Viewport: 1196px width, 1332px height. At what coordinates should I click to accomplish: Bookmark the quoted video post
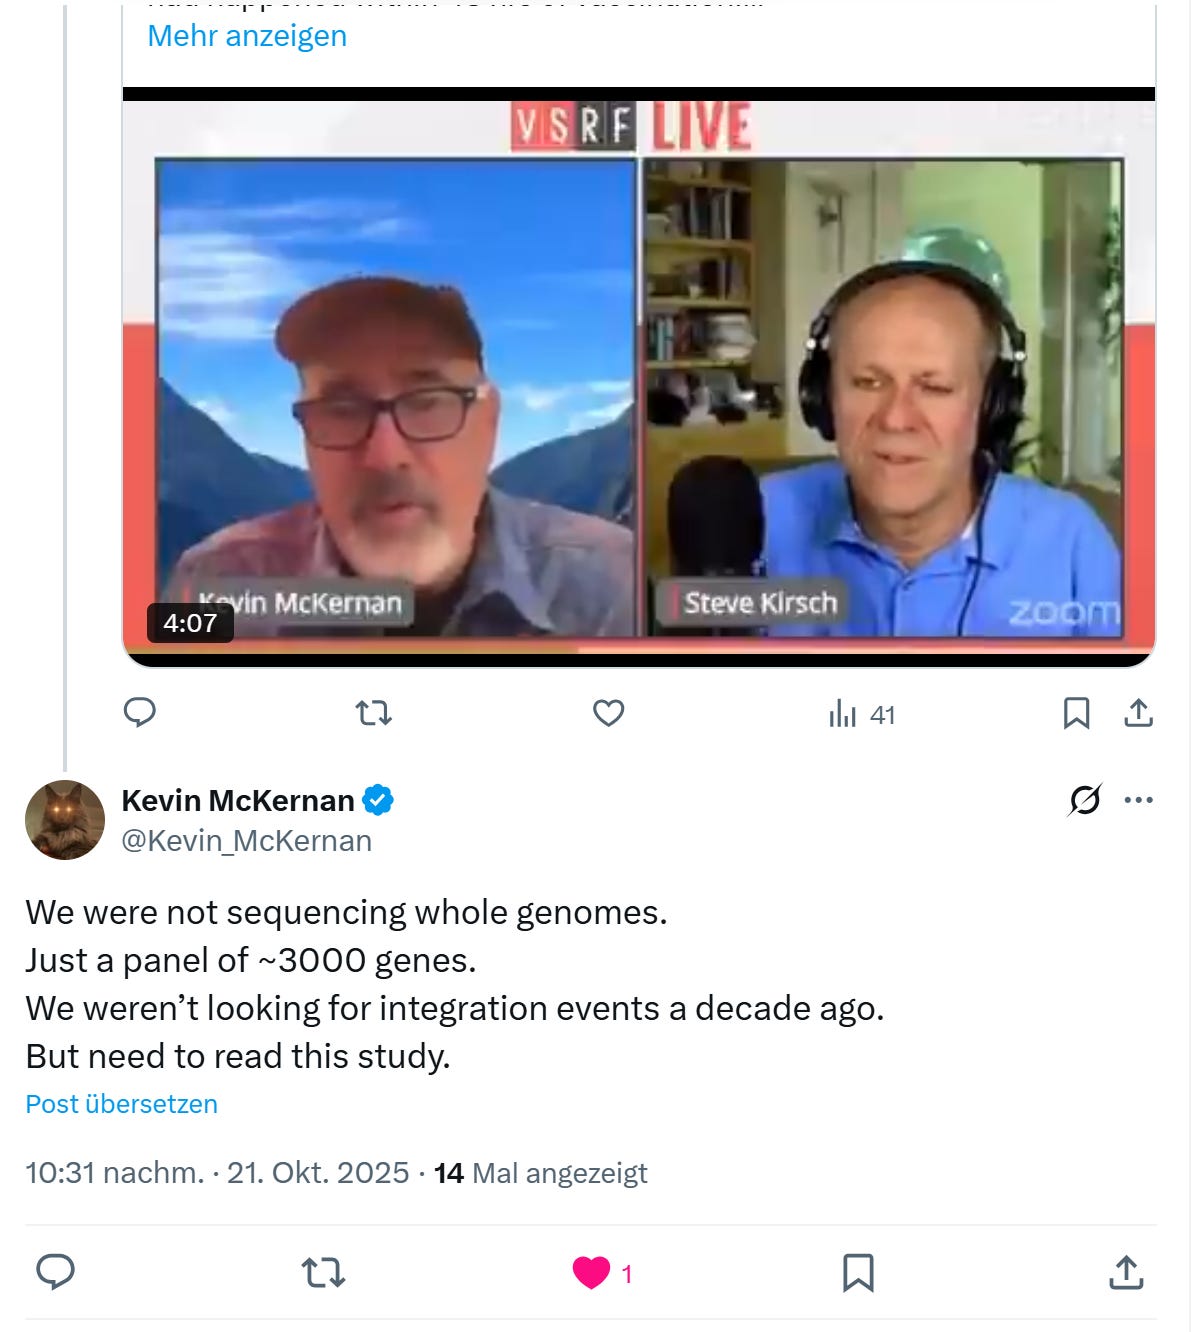pos(1076,713)
